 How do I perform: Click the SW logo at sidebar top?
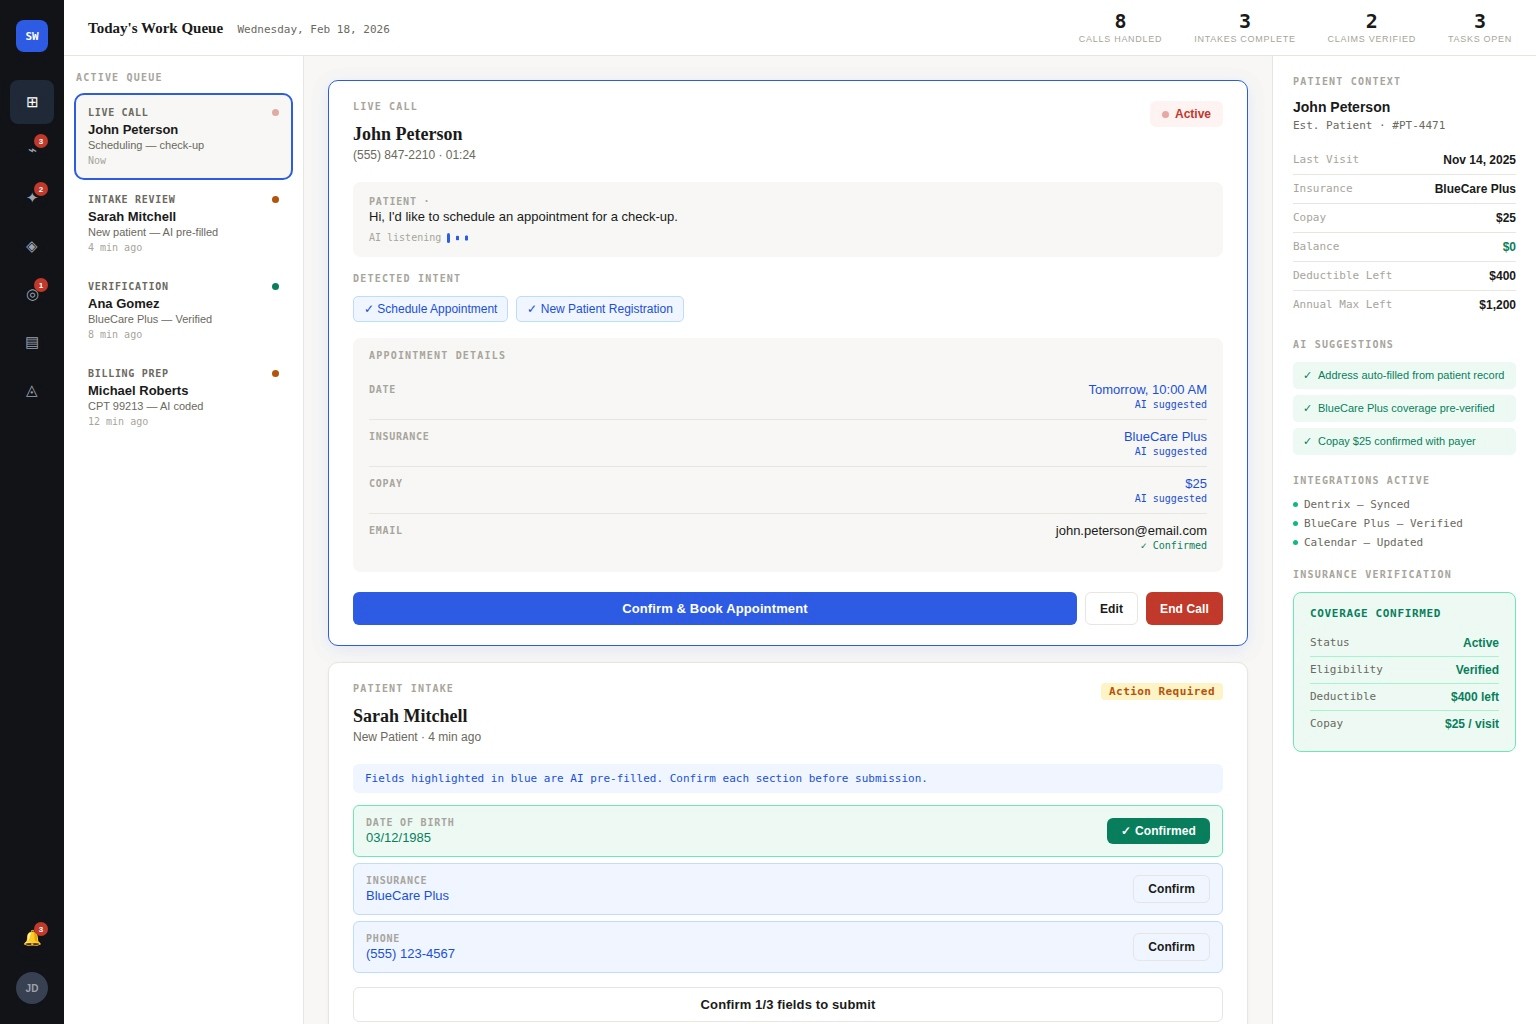coord(31,35)
